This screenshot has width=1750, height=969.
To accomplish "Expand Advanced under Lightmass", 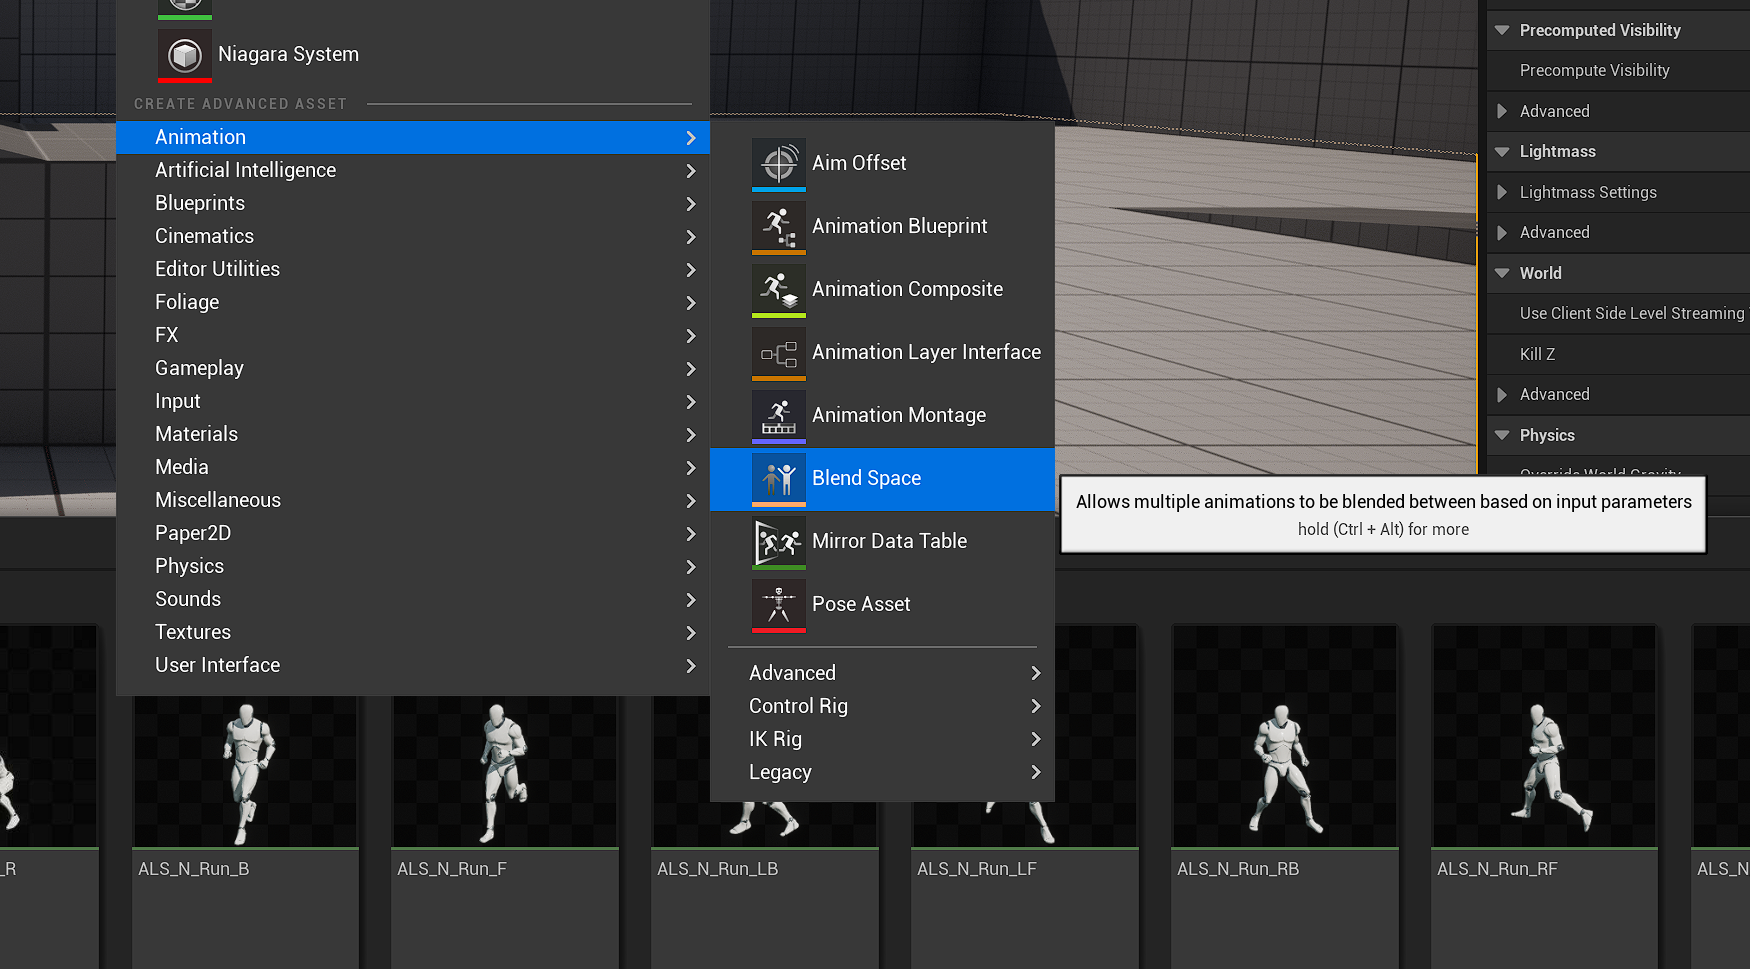I will [1502, 232].
